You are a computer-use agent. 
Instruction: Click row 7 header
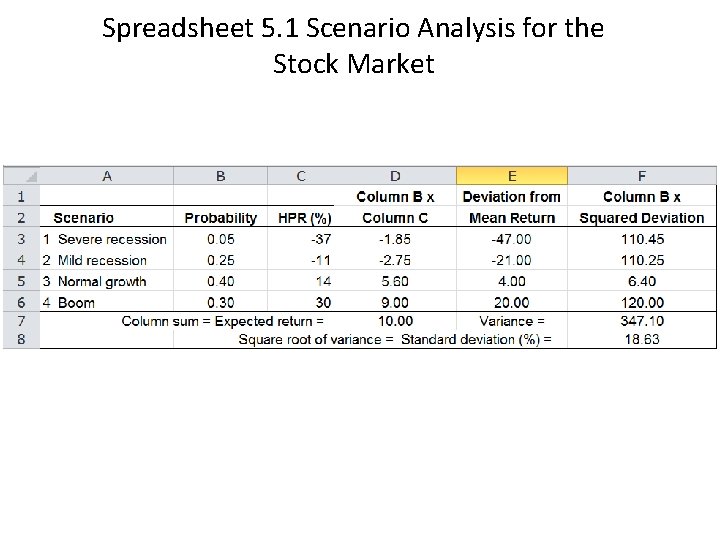[x=21, y=321]
